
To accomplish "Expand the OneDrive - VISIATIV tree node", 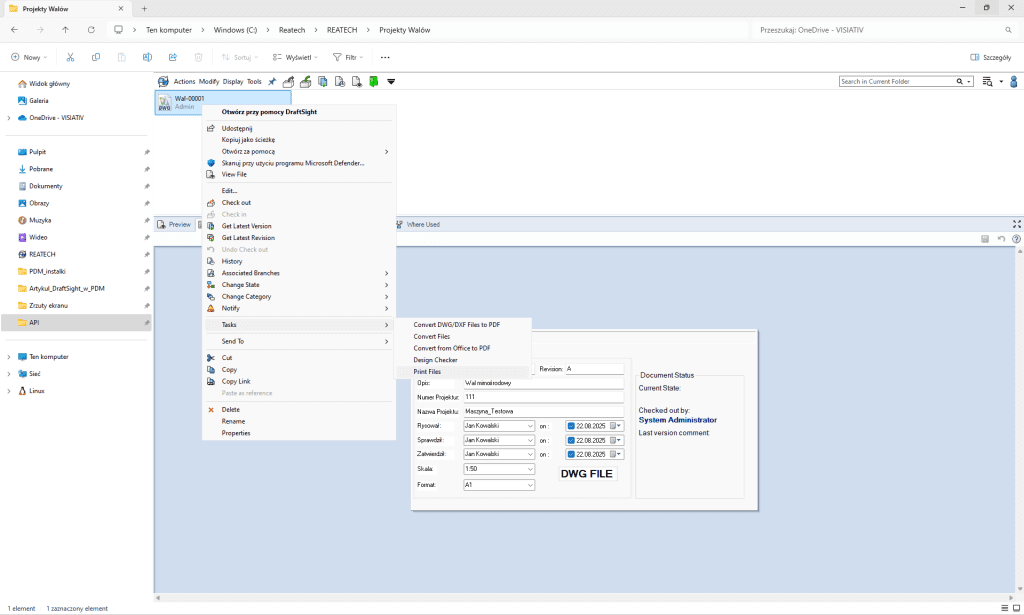I will (8, 118).
